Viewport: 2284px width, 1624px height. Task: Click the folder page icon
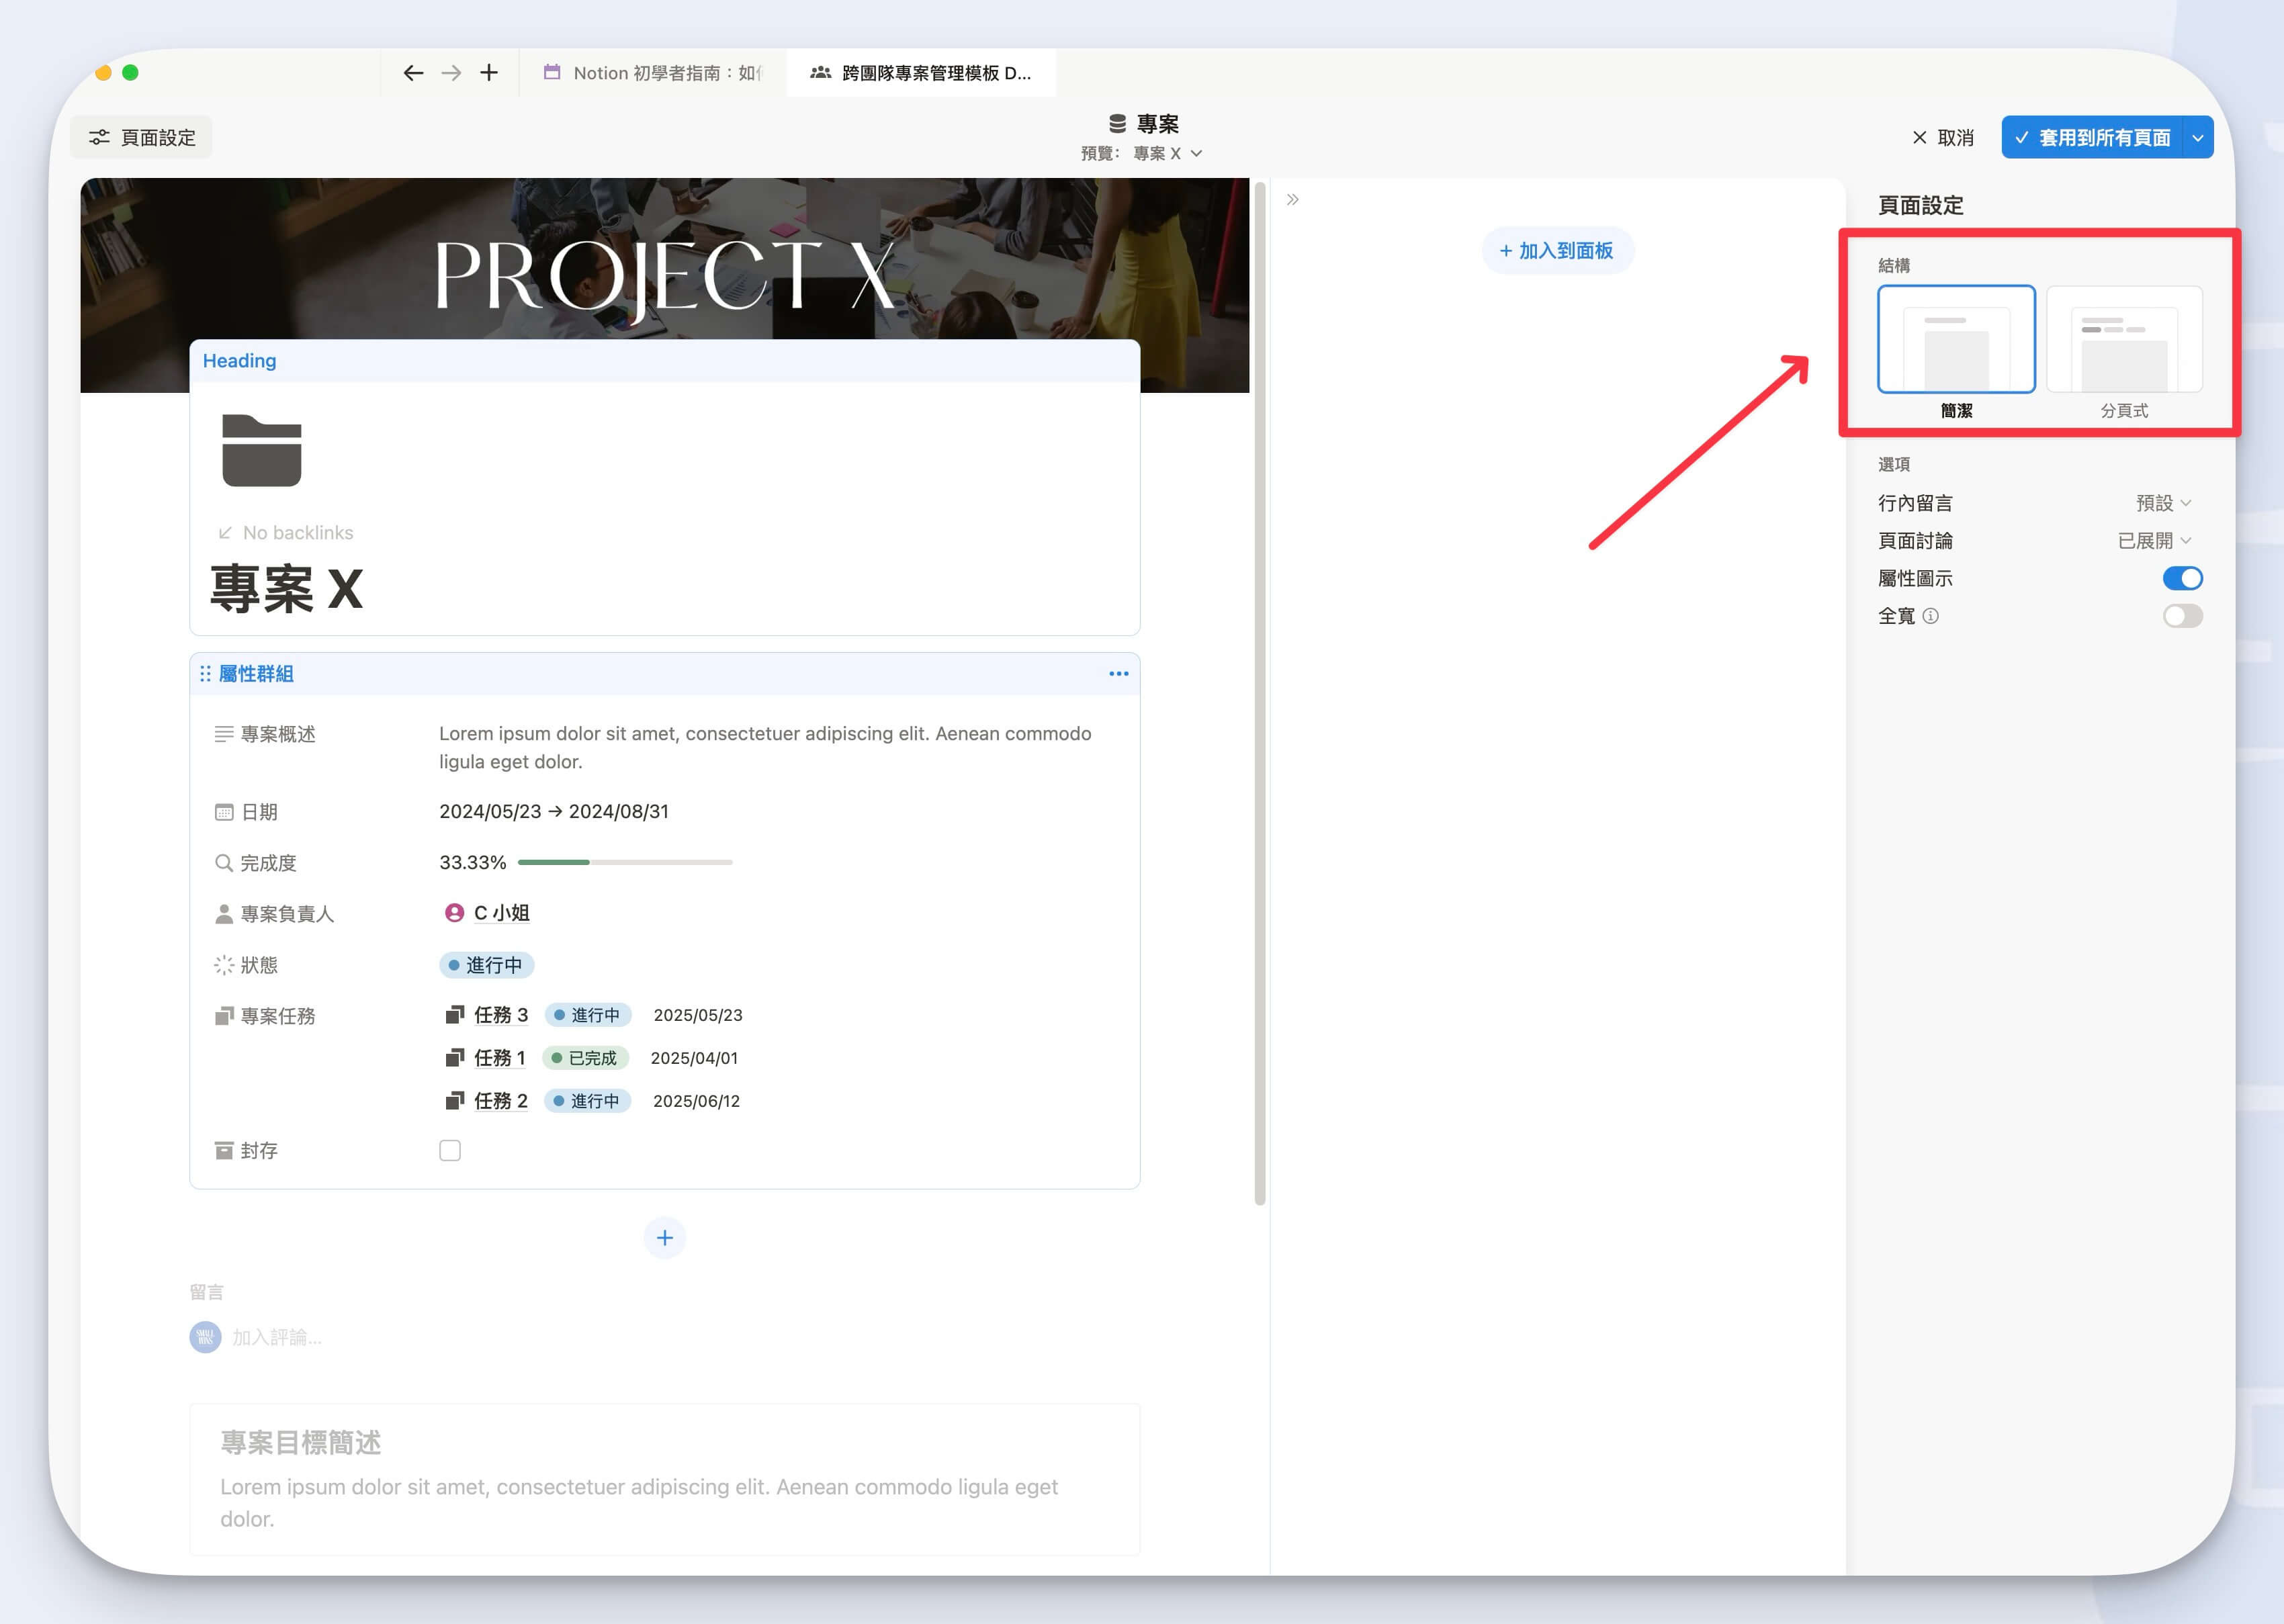pos(262,451)
